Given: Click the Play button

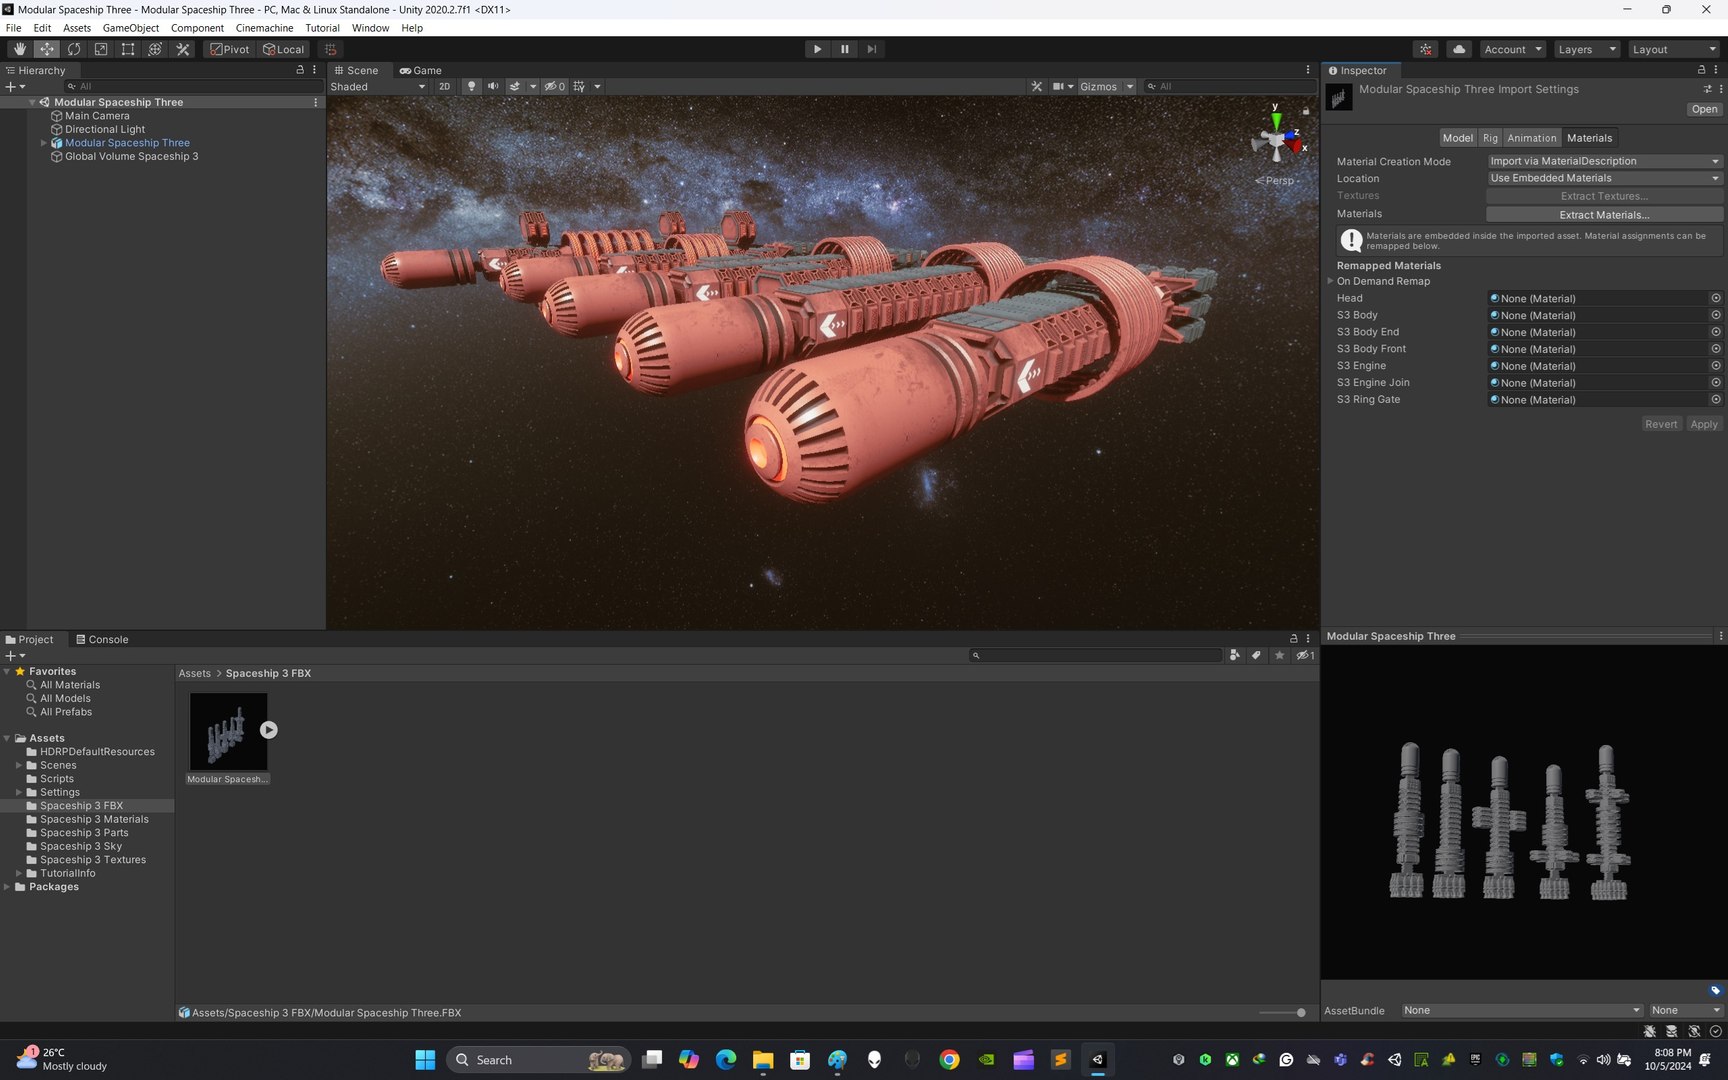Looking at the screenshot, I should point(817,49).
